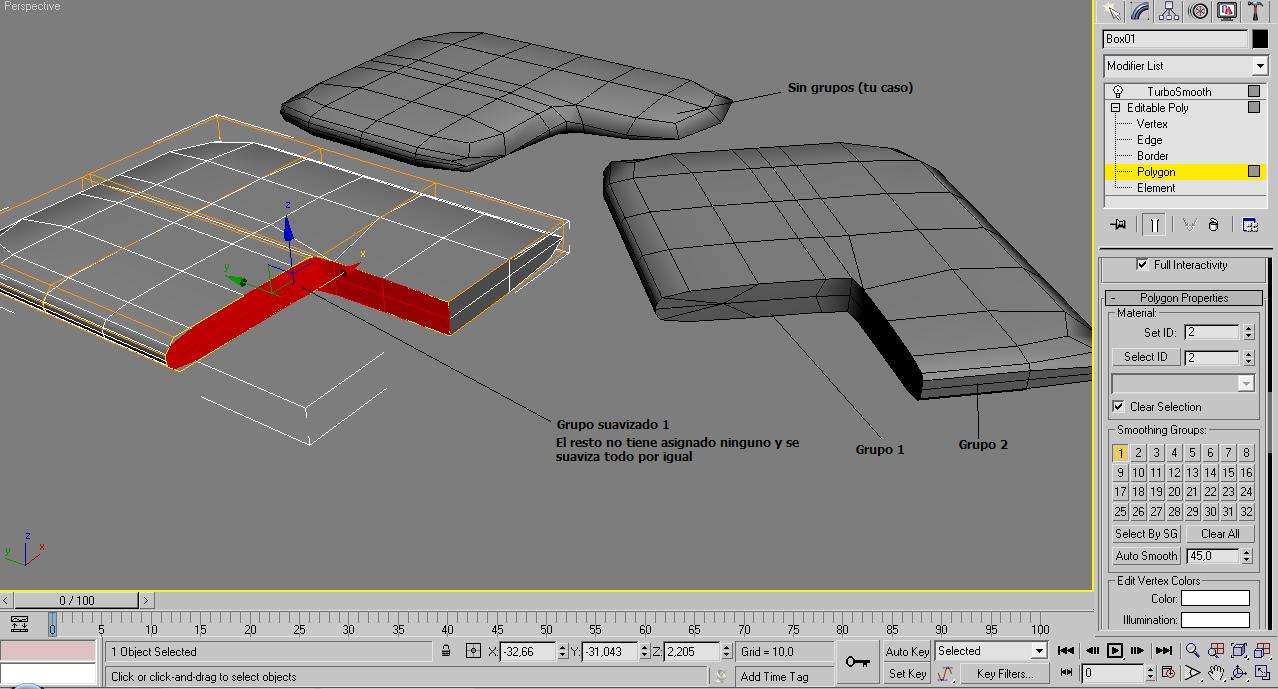Open the Hierarchy command panel tab
1278x689 pixels.
(x=1169, y=11)
